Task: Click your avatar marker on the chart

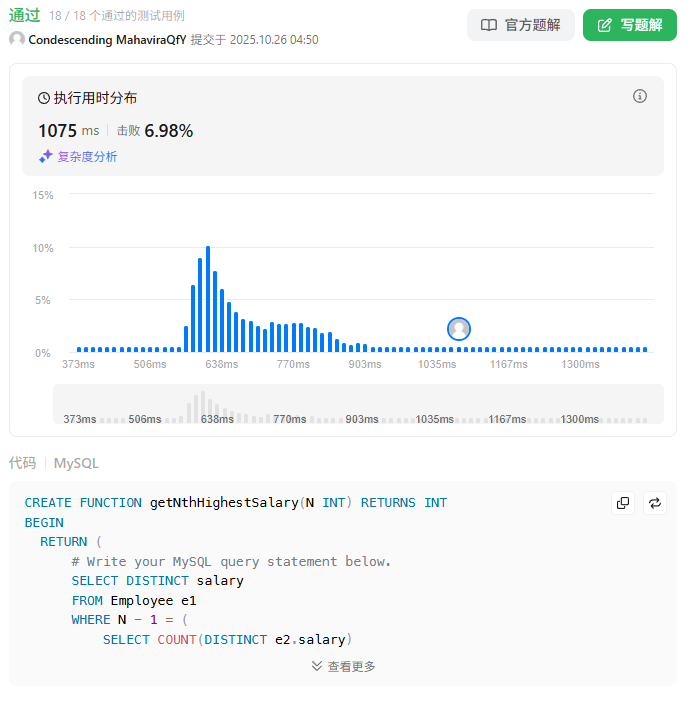Action: tap(459, 328)
